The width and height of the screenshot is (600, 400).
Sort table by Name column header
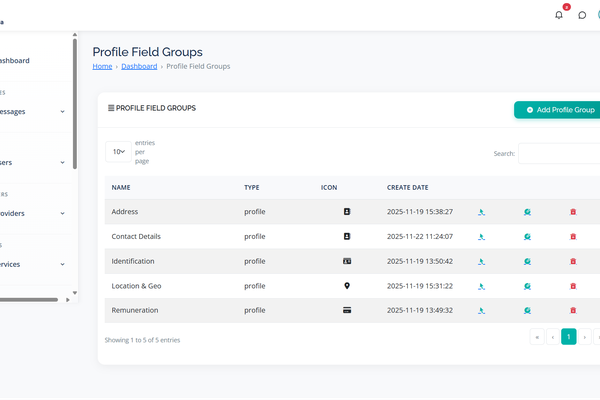coord(121,187)
